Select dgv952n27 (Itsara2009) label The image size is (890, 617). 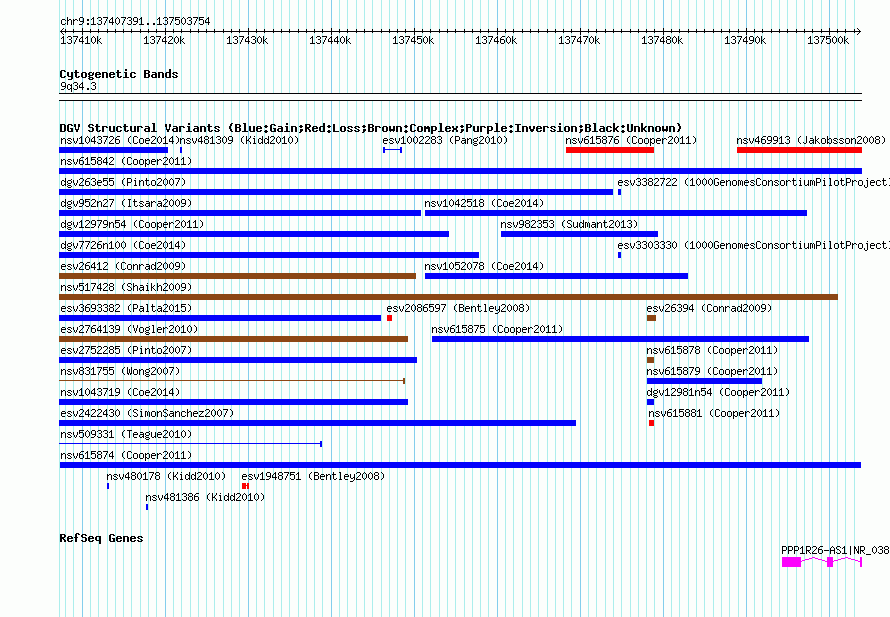coord(126,203)
